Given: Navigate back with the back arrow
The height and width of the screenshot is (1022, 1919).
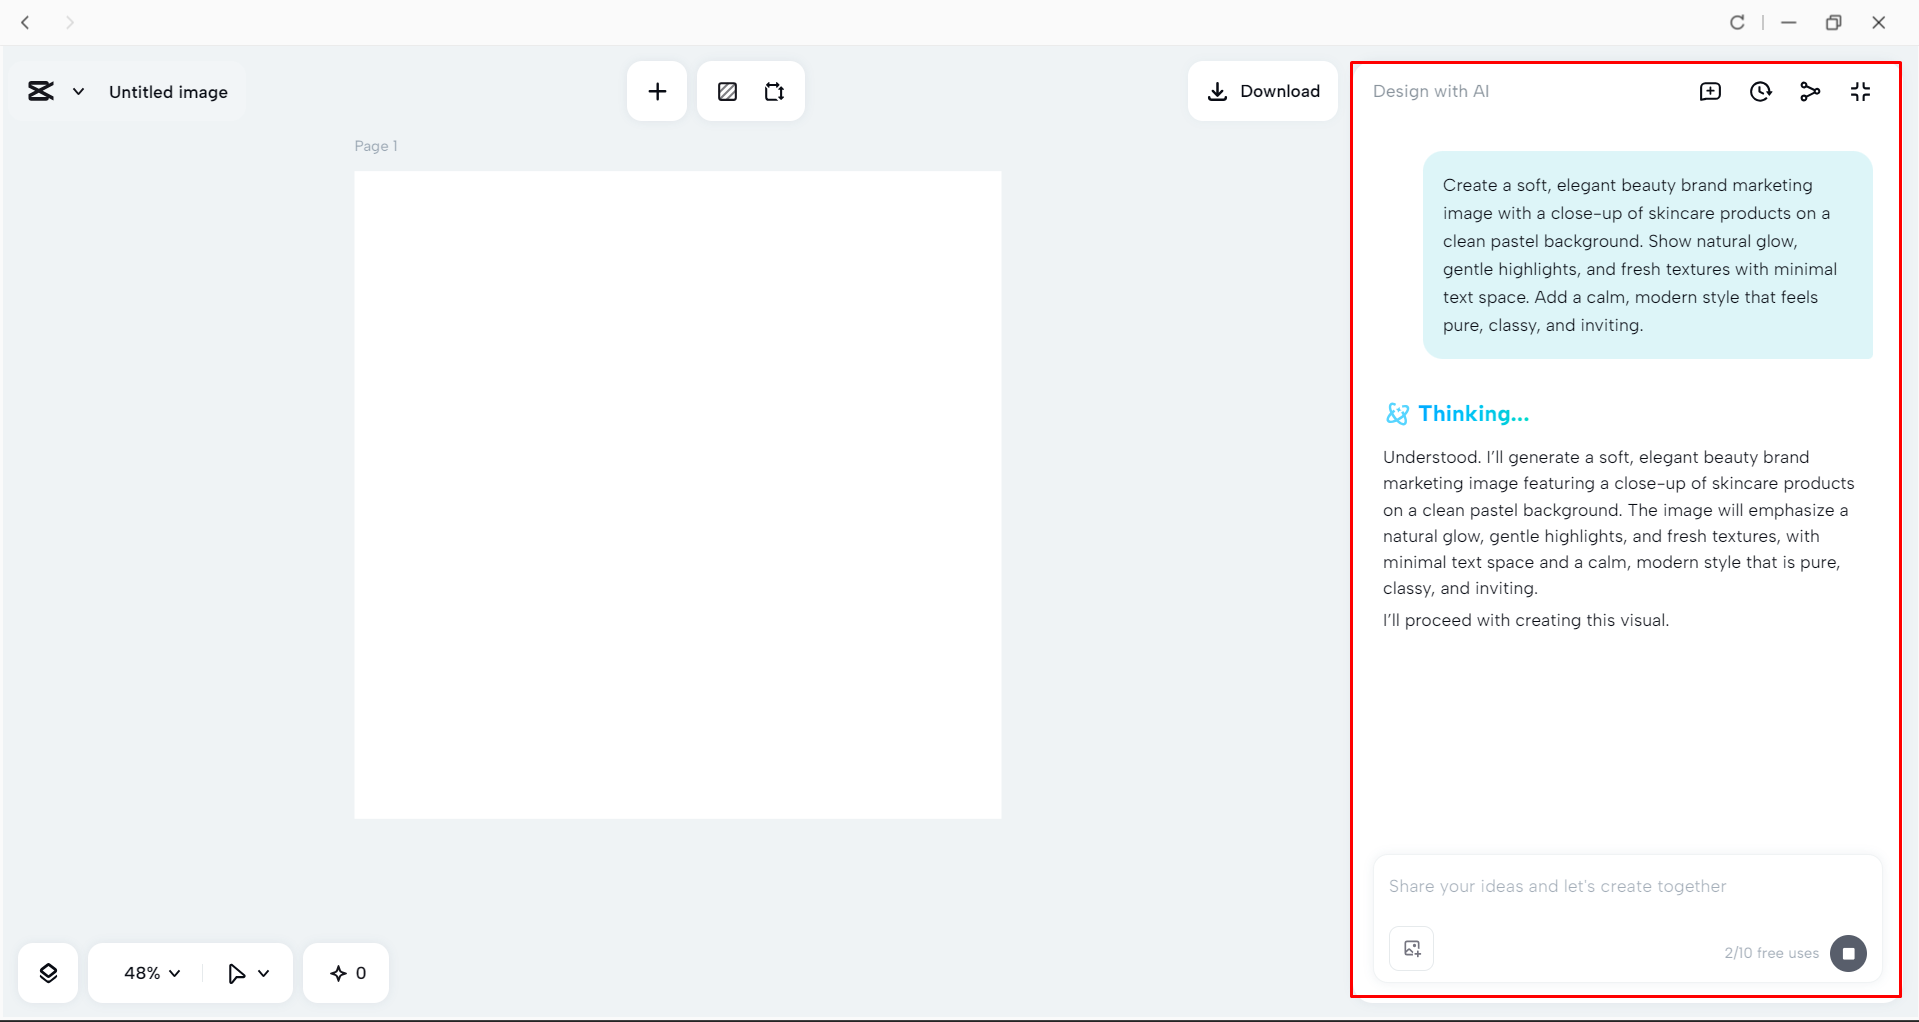Looking at the screenshot, I should (26, 22).
